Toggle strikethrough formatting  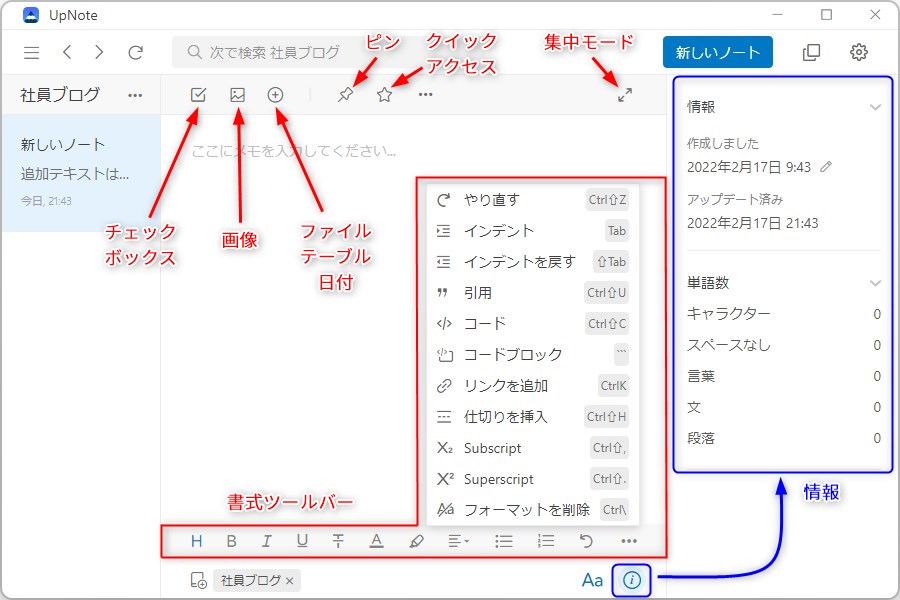pyautogui.click(x=338, y=541)
